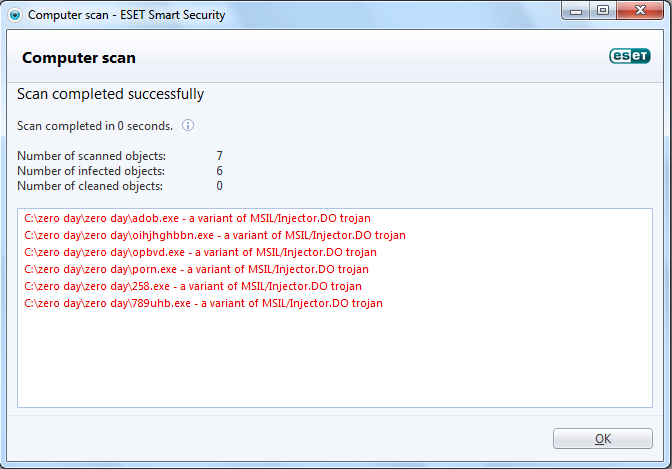This screenshot has height=469, width=672.
Task: Click the ESET logo in the header
Action: coord(630,57)
